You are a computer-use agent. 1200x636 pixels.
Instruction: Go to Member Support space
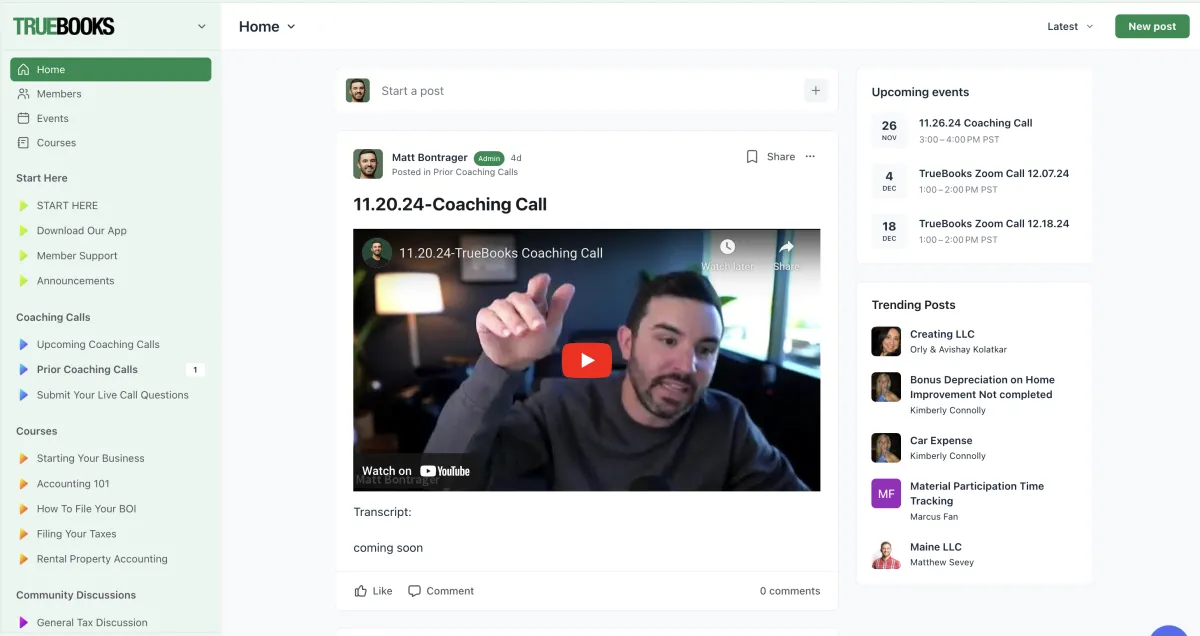77,256
